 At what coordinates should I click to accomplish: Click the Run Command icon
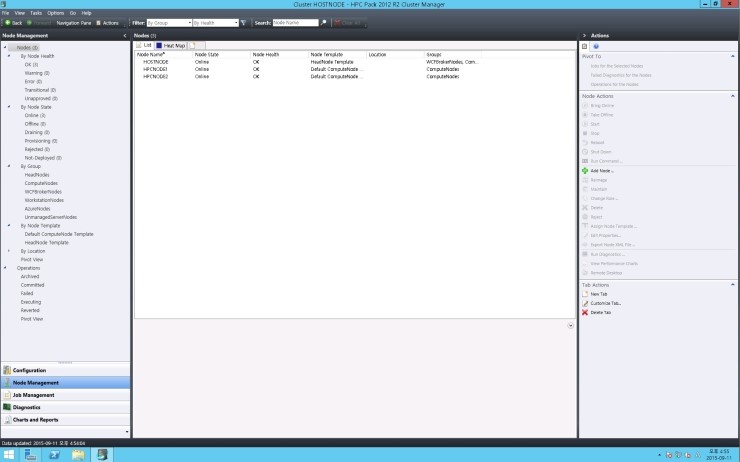(x=585, y=161)
